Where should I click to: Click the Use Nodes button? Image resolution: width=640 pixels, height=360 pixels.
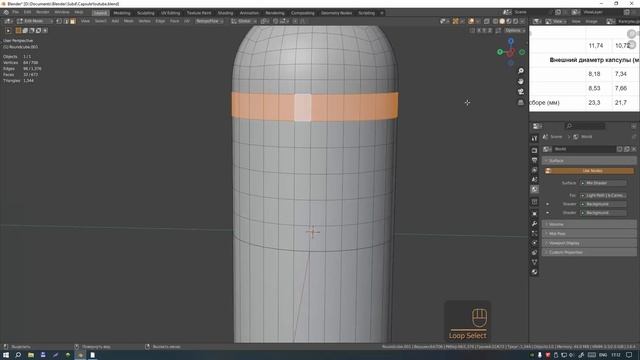pos(589,171)
